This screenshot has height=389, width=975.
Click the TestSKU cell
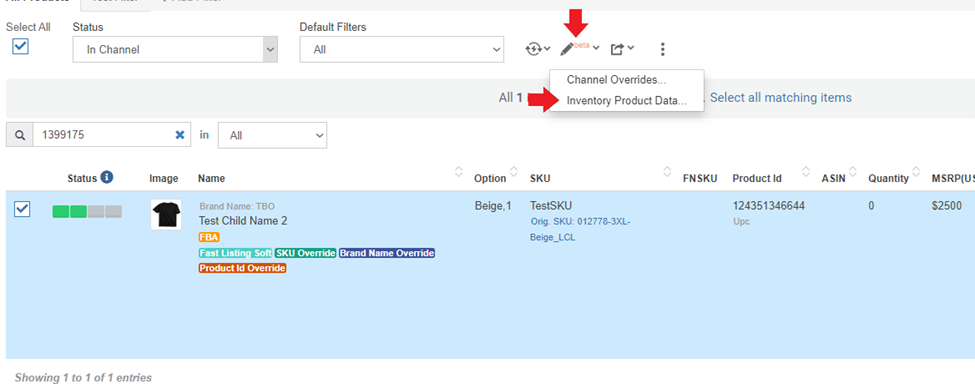(550, 206)
